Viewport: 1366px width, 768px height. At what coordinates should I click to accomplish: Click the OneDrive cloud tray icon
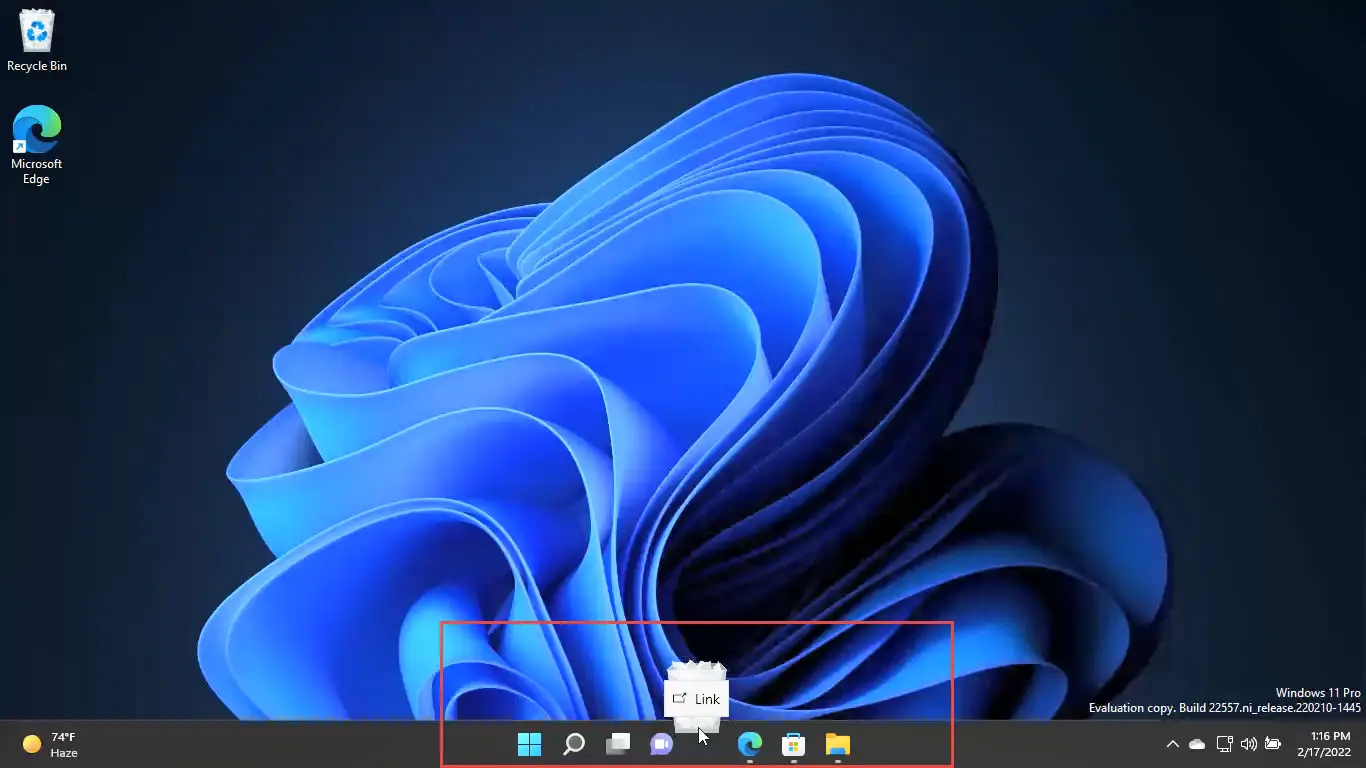[x=1197, y=744]
